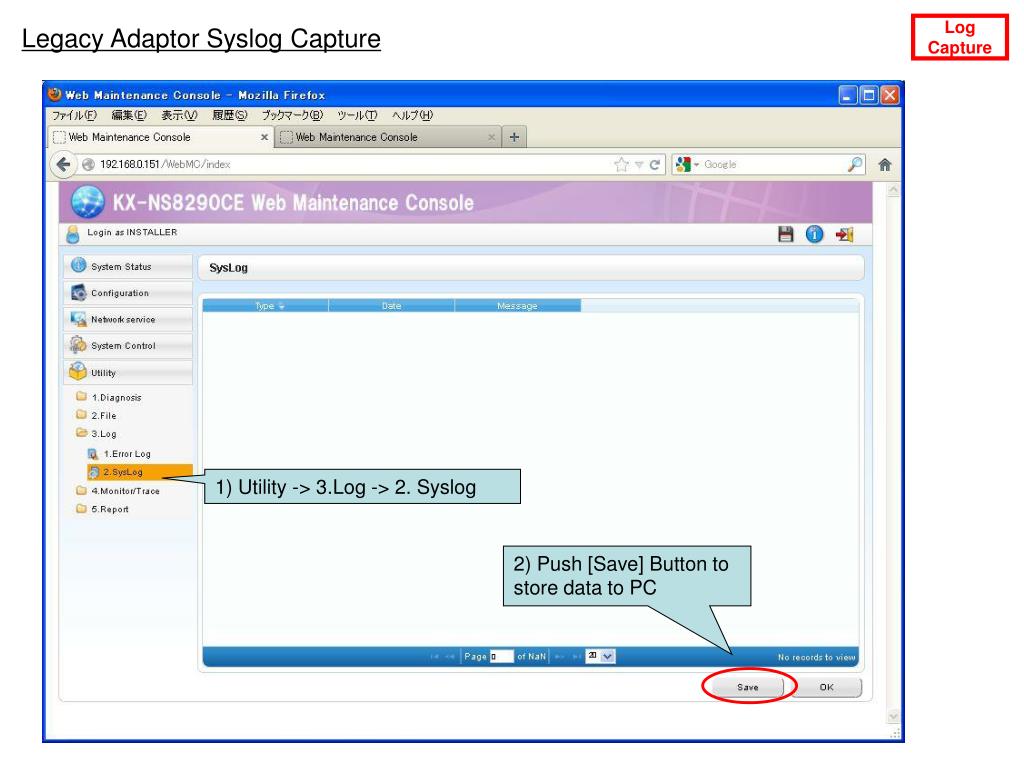The height and width of the screenshot is (768, 1024).
Task: Open the ブックマーク(B) menu
Action: 292,116
